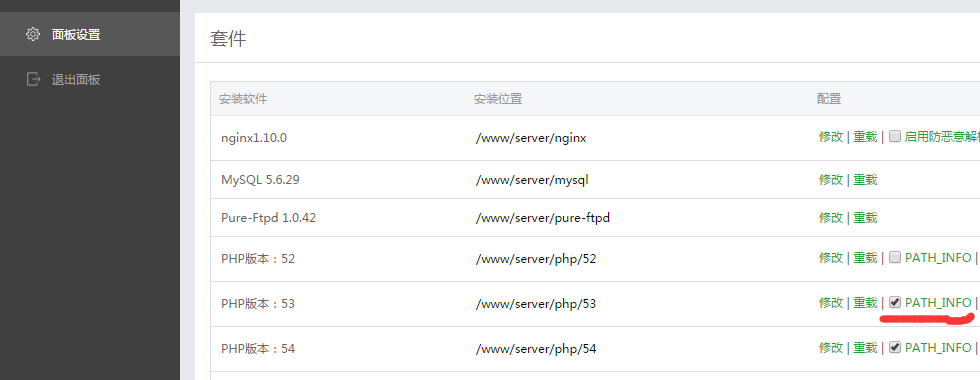This screenshot has height=380, width=980.
Task: Click 重载 link for PHP版本：54
Action: (x=866, y=348)
